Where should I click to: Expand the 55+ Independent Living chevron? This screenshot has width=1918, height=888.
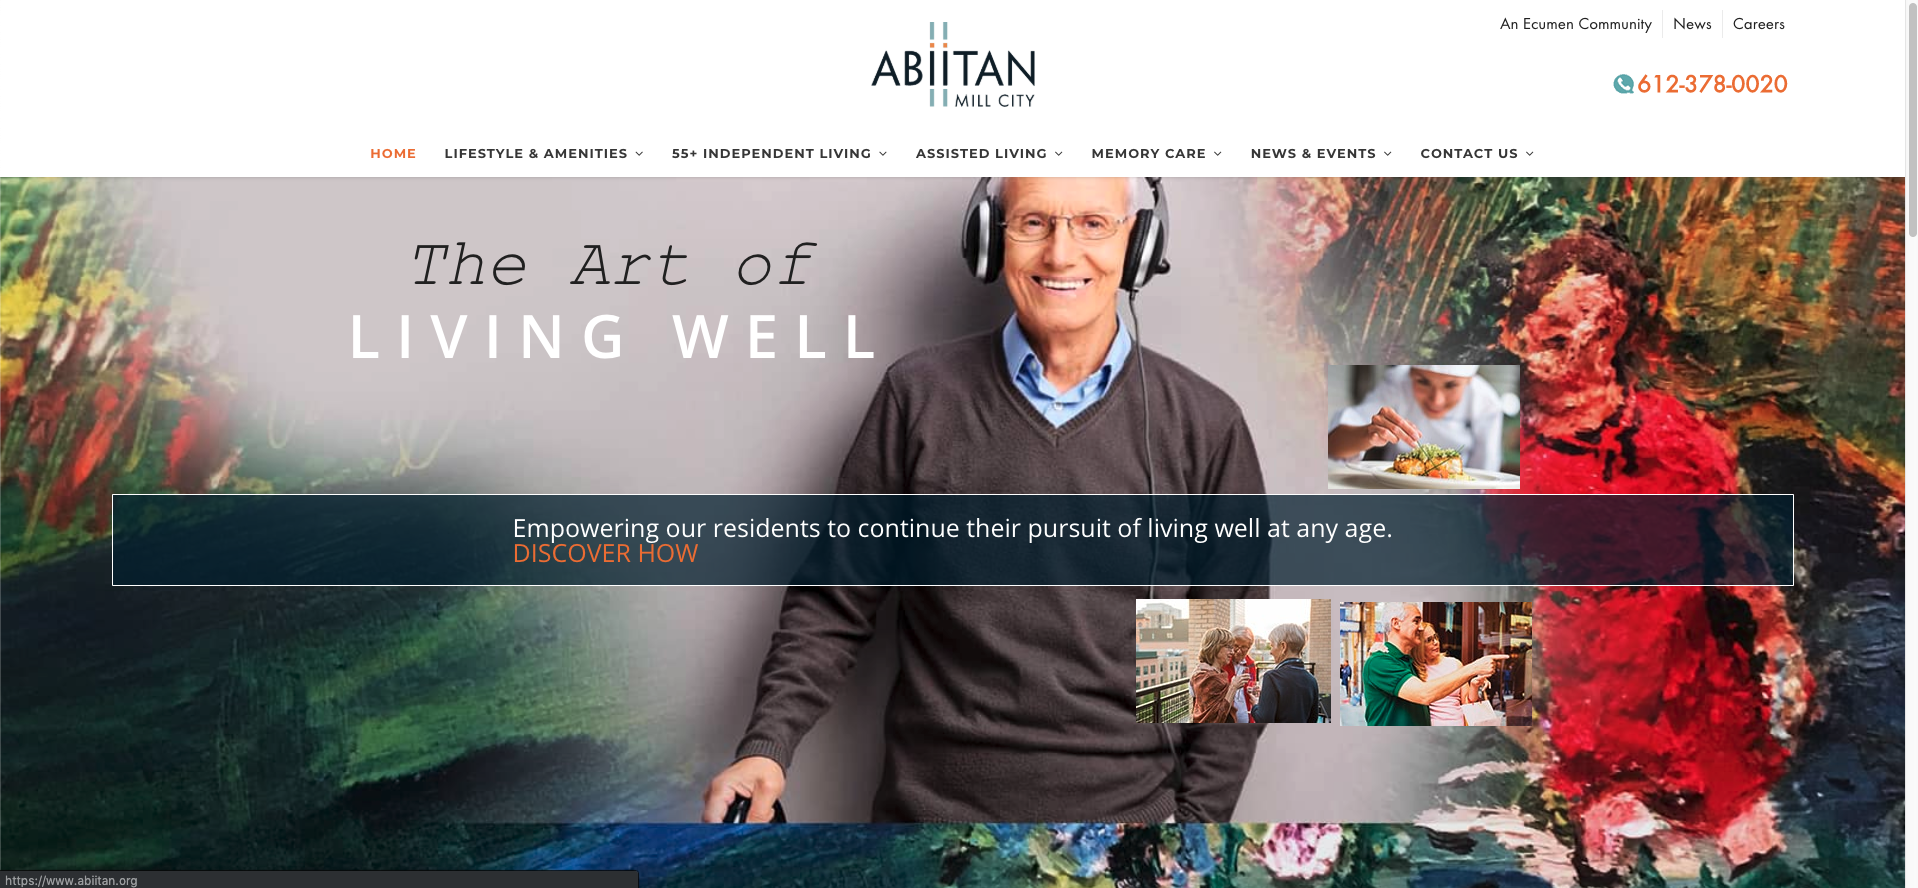click(883, 154)
